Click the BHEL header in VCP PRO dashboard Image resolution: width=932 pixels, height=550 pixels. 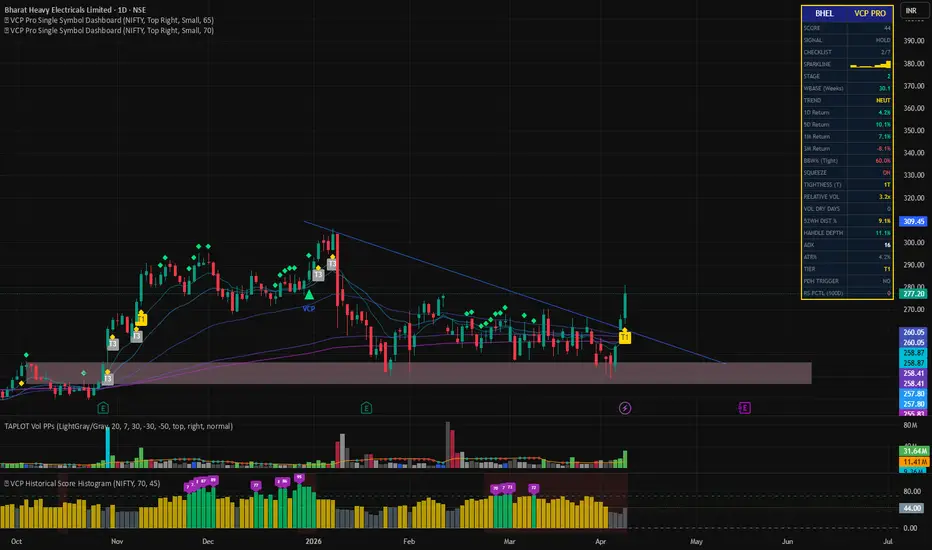(x=824, y=13)
